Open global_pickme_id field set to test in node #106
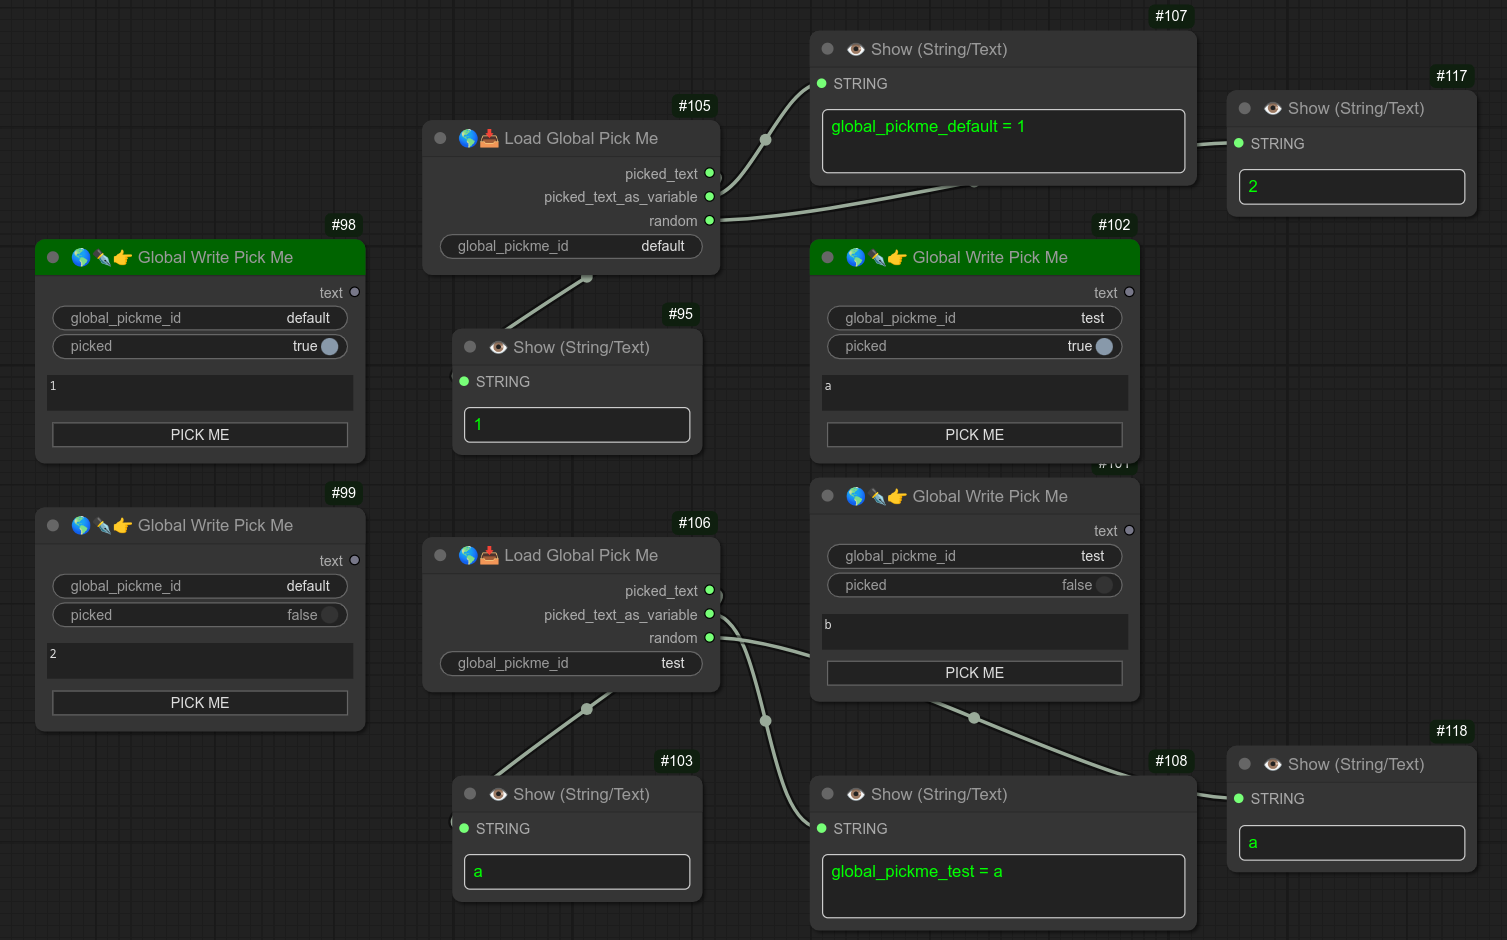1507x940 pixels. [x=571, y=663]
